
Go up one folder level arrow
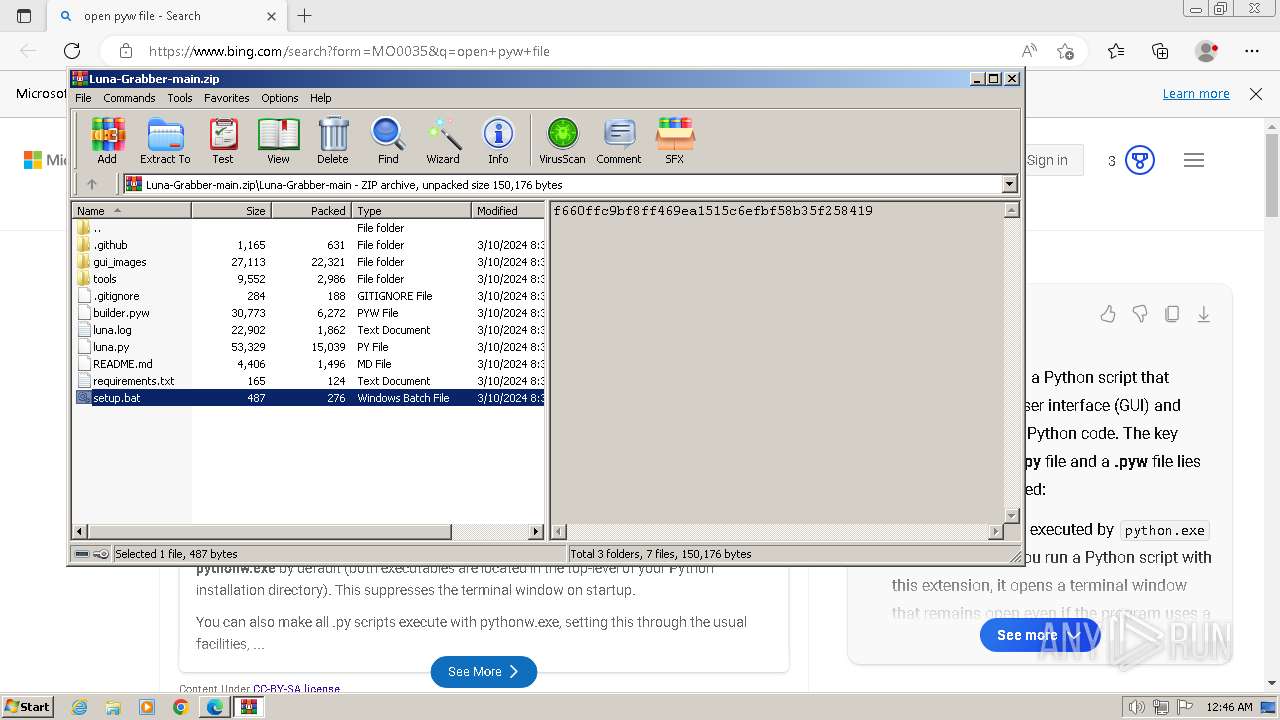click(92, 184)
